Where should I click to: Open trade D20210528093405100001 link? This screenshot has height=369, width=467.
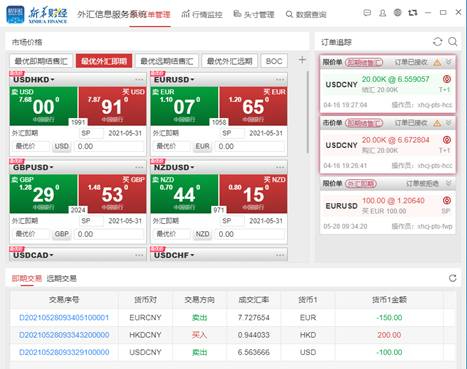click(x=64, y=317)
